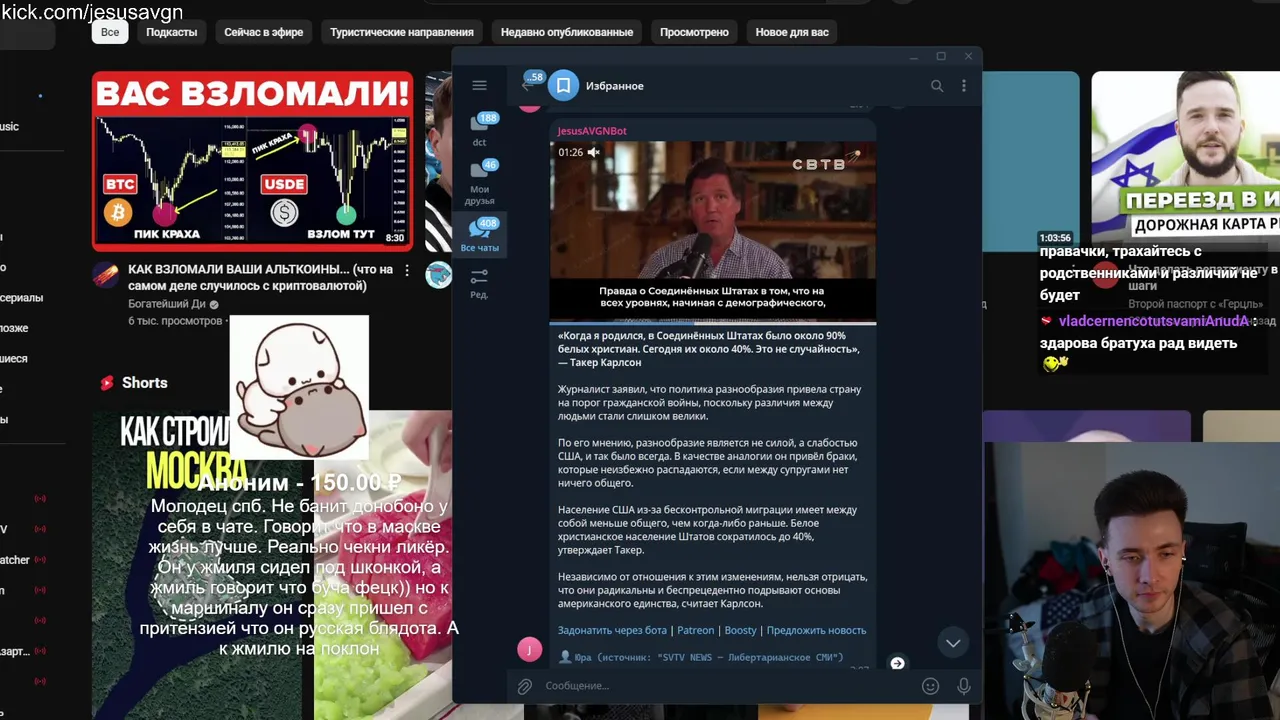This screenshot has height=720, width=1280.
Task: Select the Просмотрено filter chip
Action: (694, 32)
